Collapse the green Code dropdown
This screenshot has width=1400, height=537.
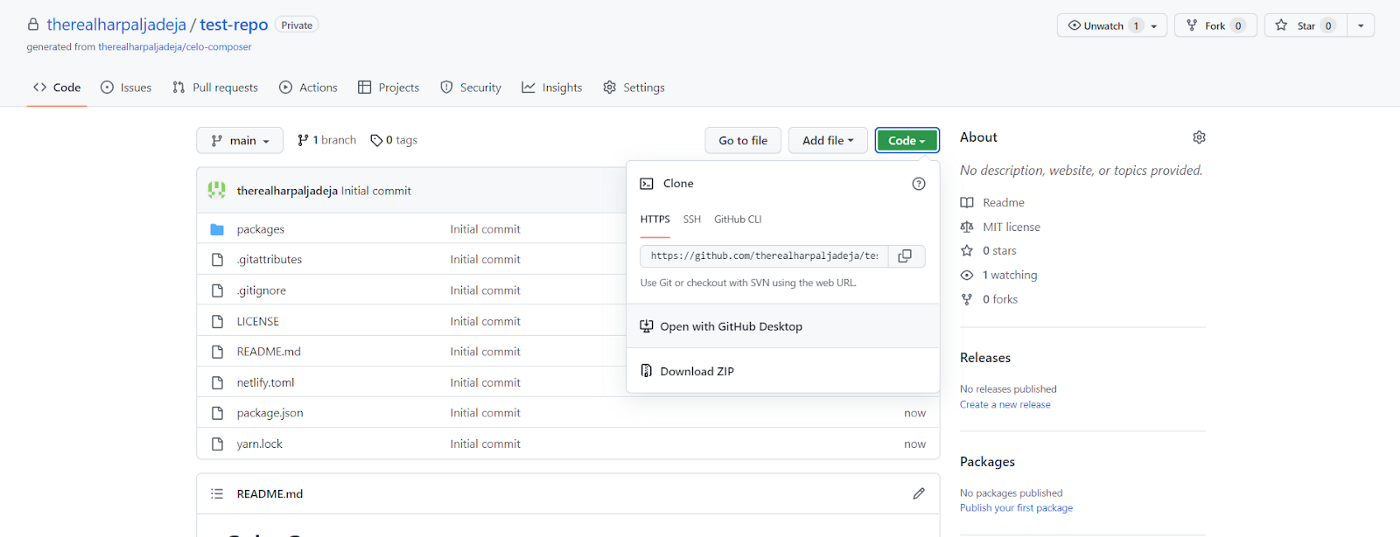[x=907, y=141]
